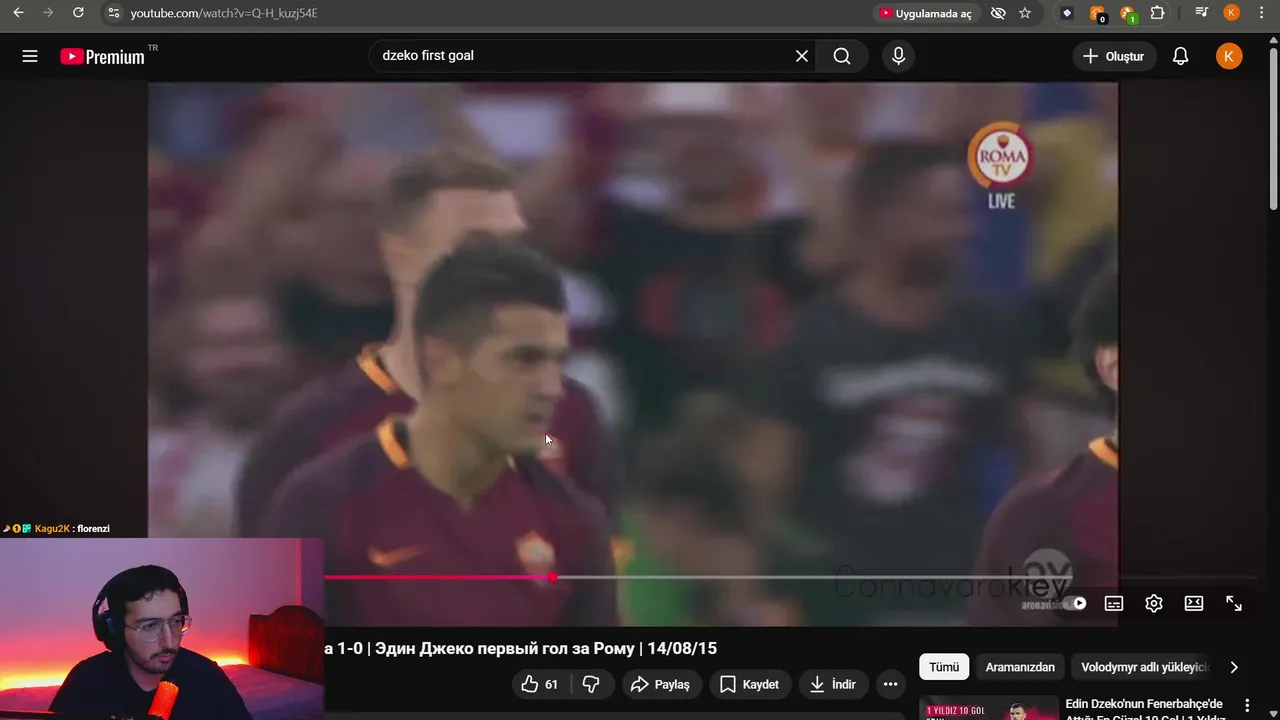
Task: Go forward with the browser forward arrow
Action: click(x=48, y=13)
